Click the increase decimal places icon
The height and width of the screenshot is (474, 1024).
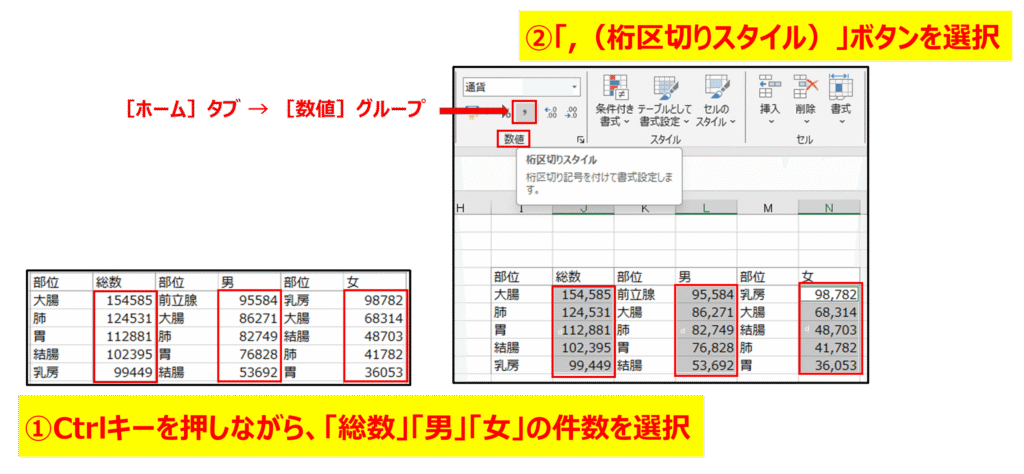[x=550, y=111]
